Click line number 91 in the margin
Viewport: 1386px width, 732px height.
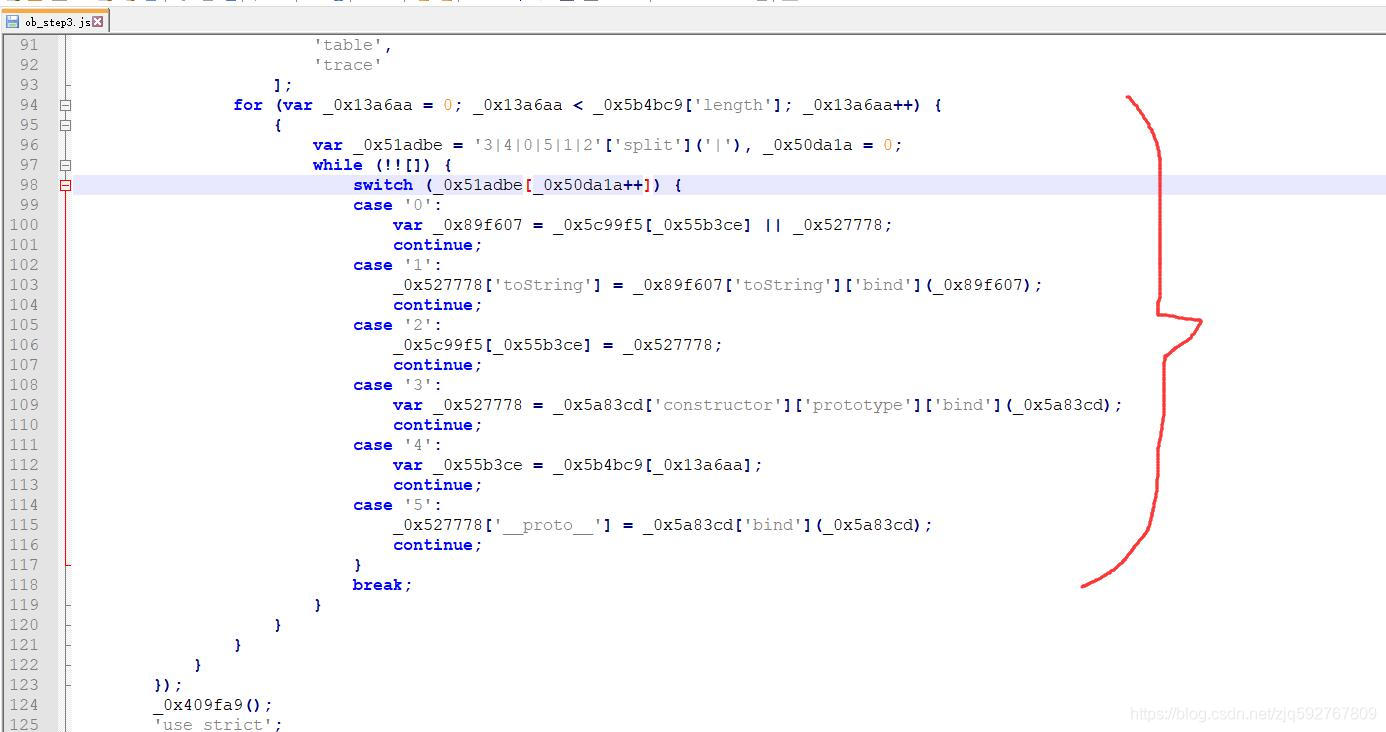(x=30, y=44)
